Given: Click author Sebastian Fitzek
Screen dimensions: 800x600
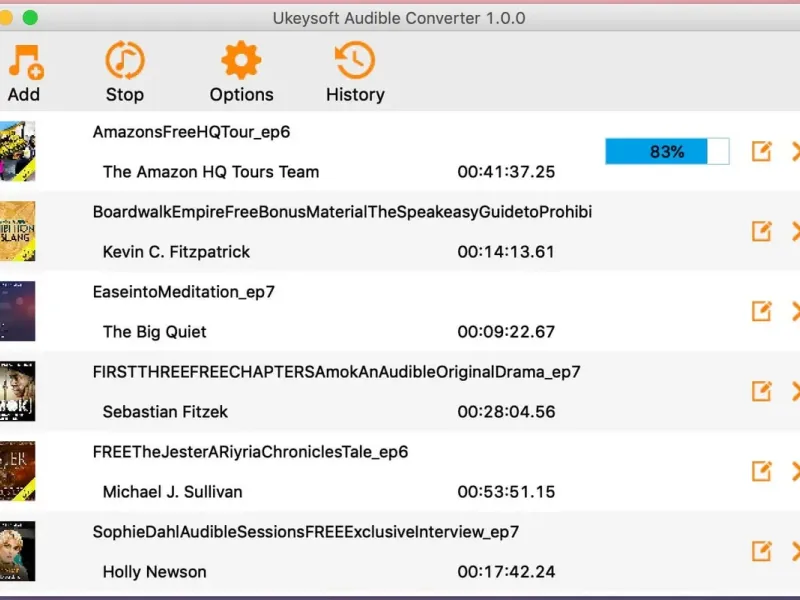Looking at the screenshot, I should click(165, 412).
